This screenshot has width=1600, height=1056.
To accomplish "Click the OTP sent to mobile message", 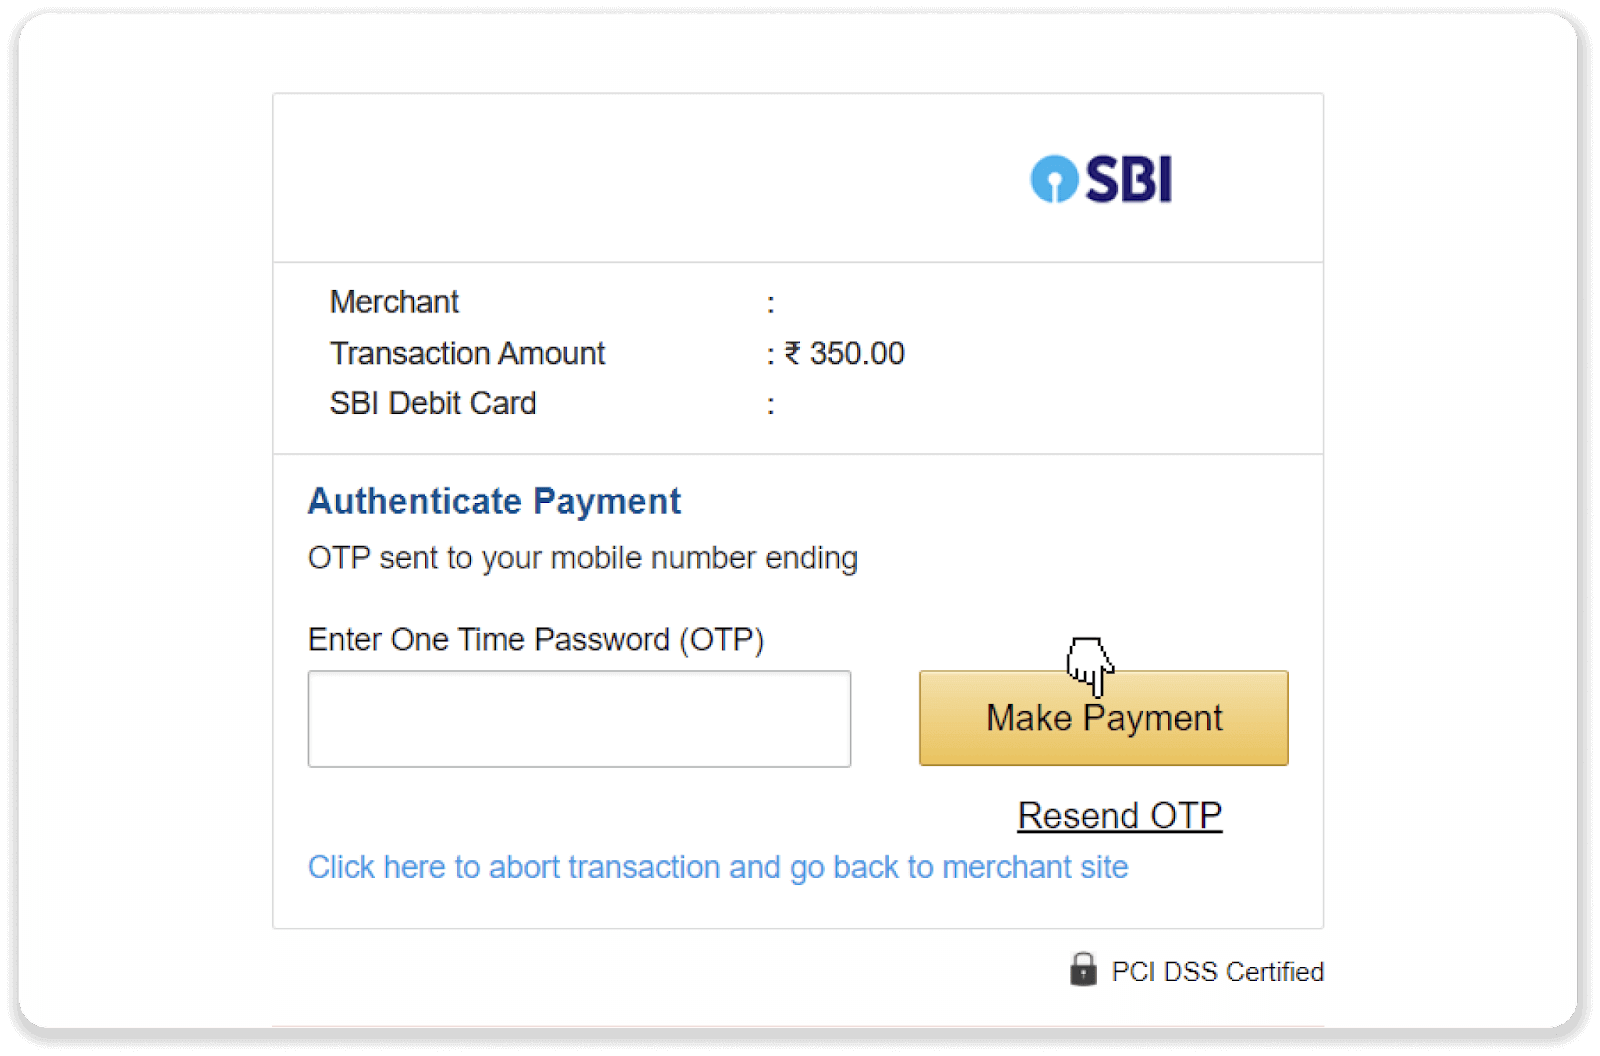I will pos(582,558).
